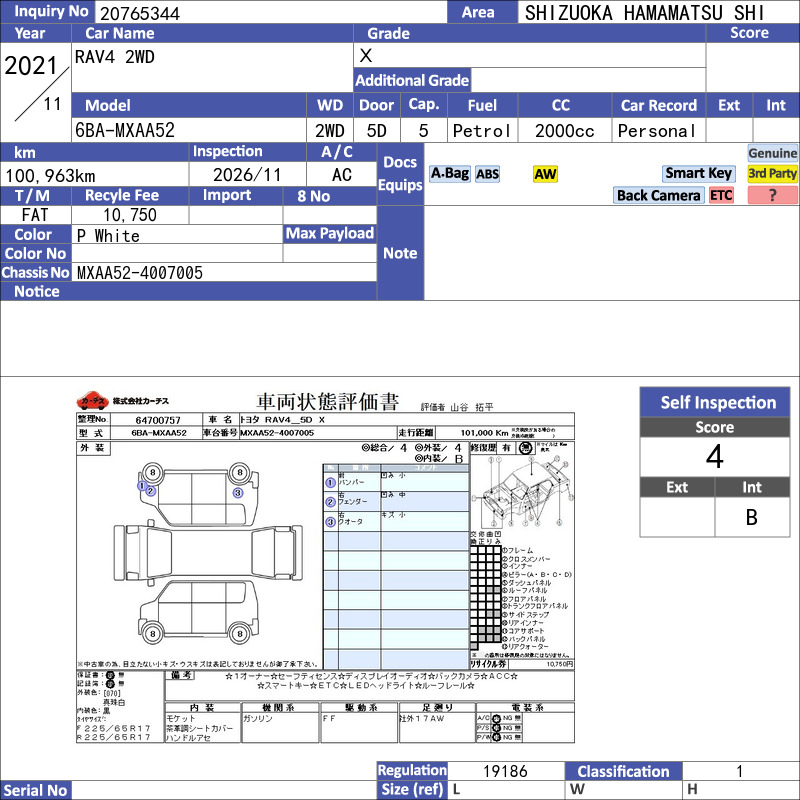800x800 pixels.
Task: Click the Color No label
Action: 35,253
